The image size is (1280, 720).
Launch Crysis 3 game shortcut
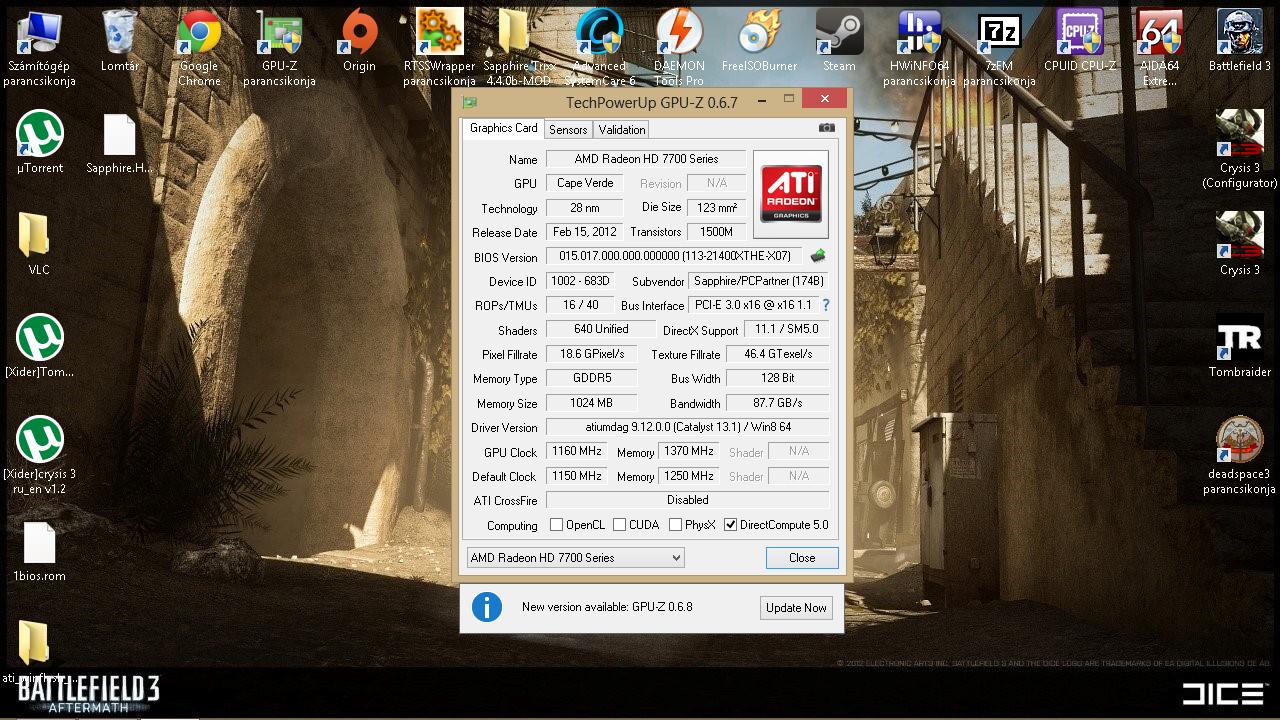pos(1239,244)
